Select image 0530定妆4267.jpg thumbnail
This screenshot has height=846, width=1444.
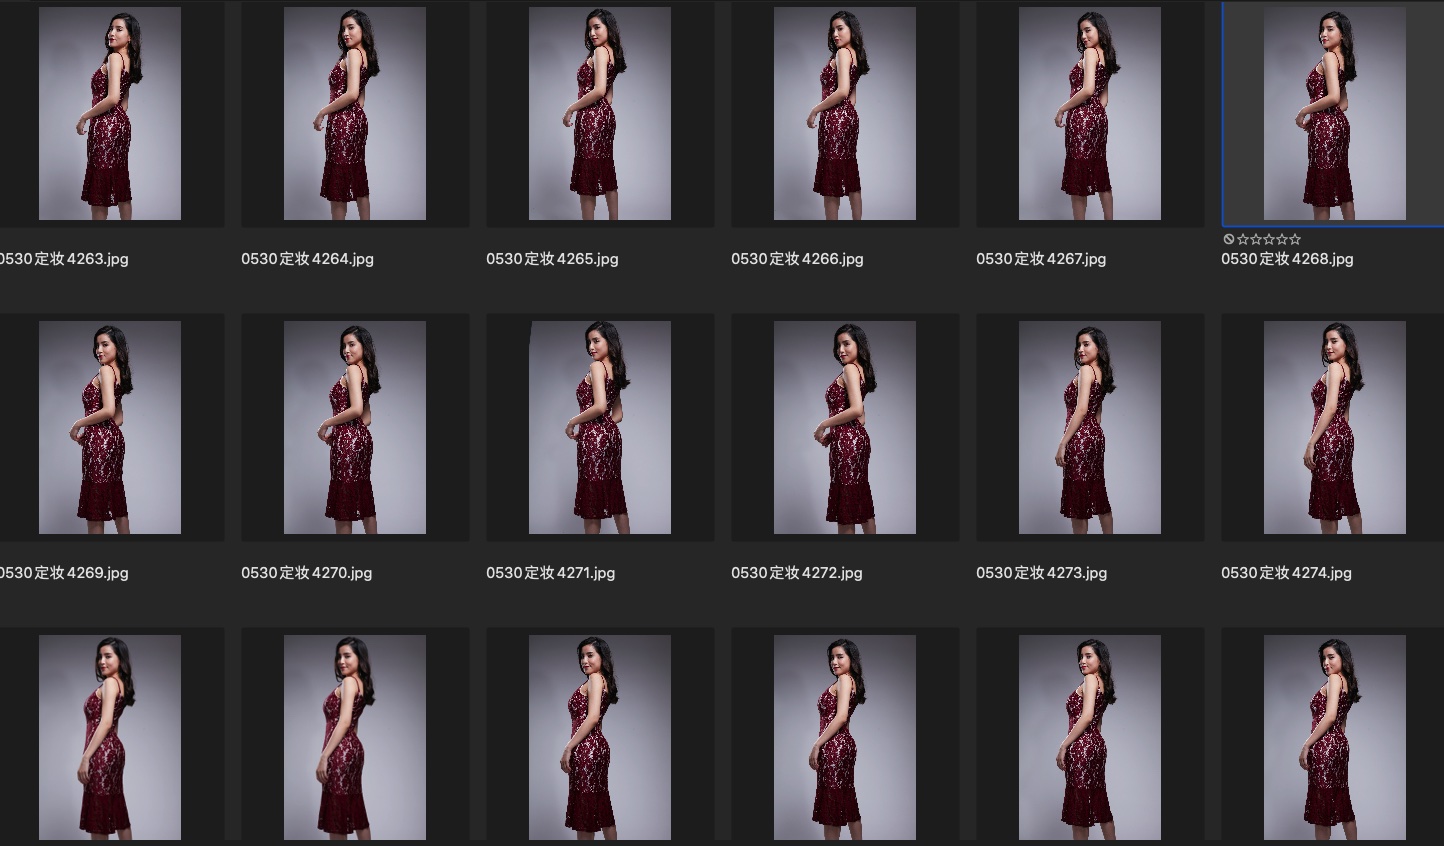1090,114
